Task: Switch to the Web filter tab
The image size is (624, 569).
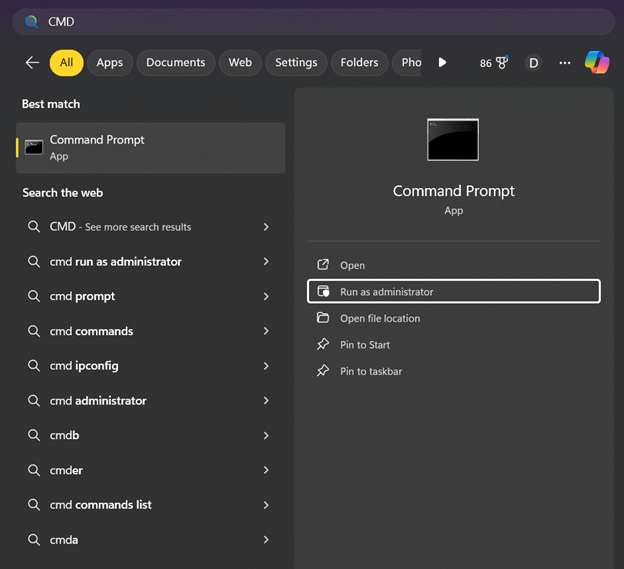Action: (x=240, y=62)
